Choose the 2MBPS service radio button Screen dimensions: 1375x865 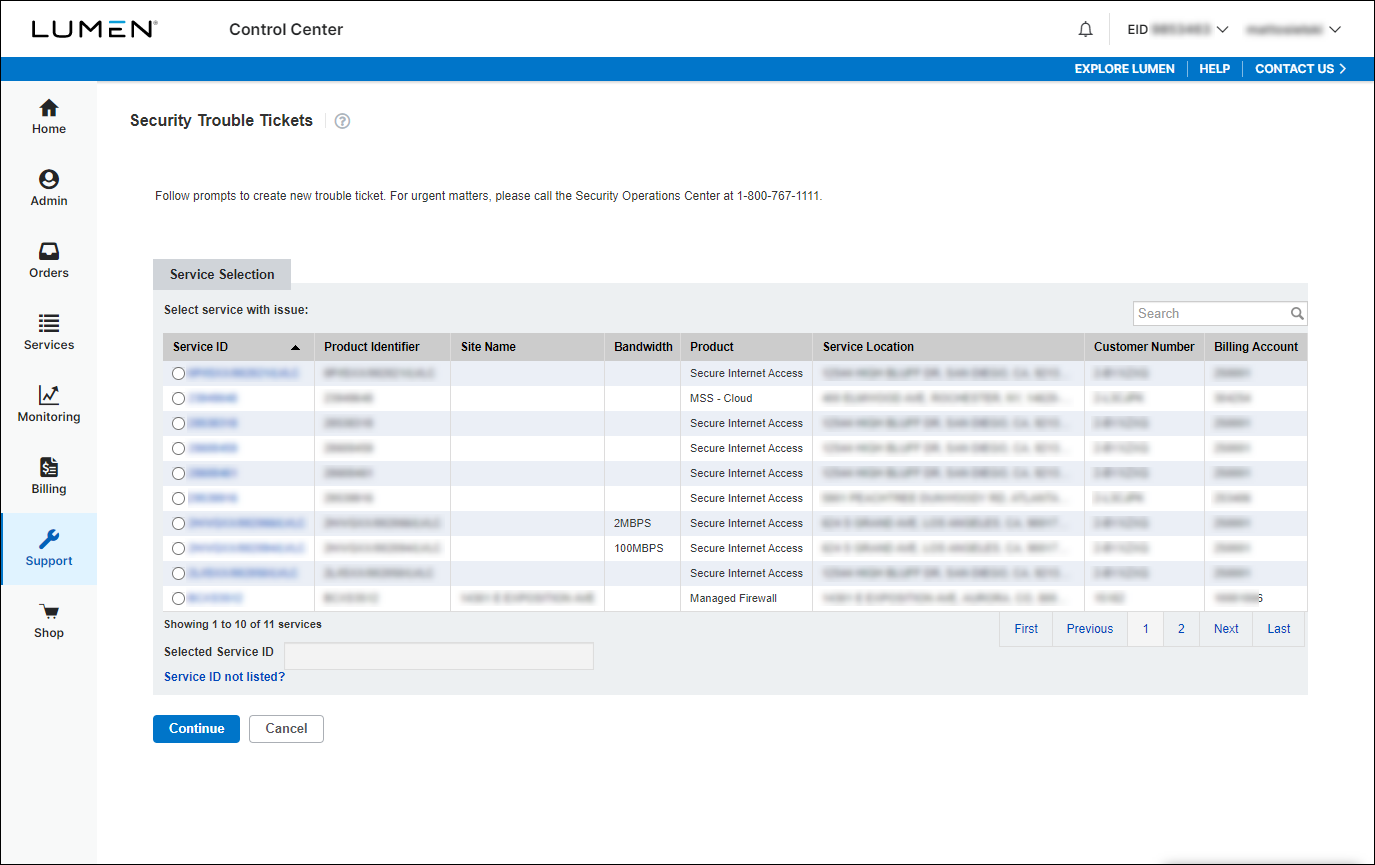tap(178, 523)
